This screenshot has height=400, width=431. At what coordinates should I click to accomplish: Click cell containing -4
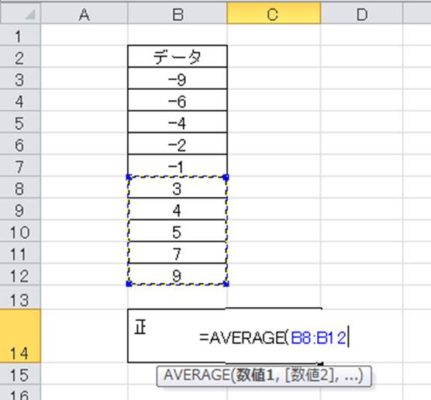(177, 122)
